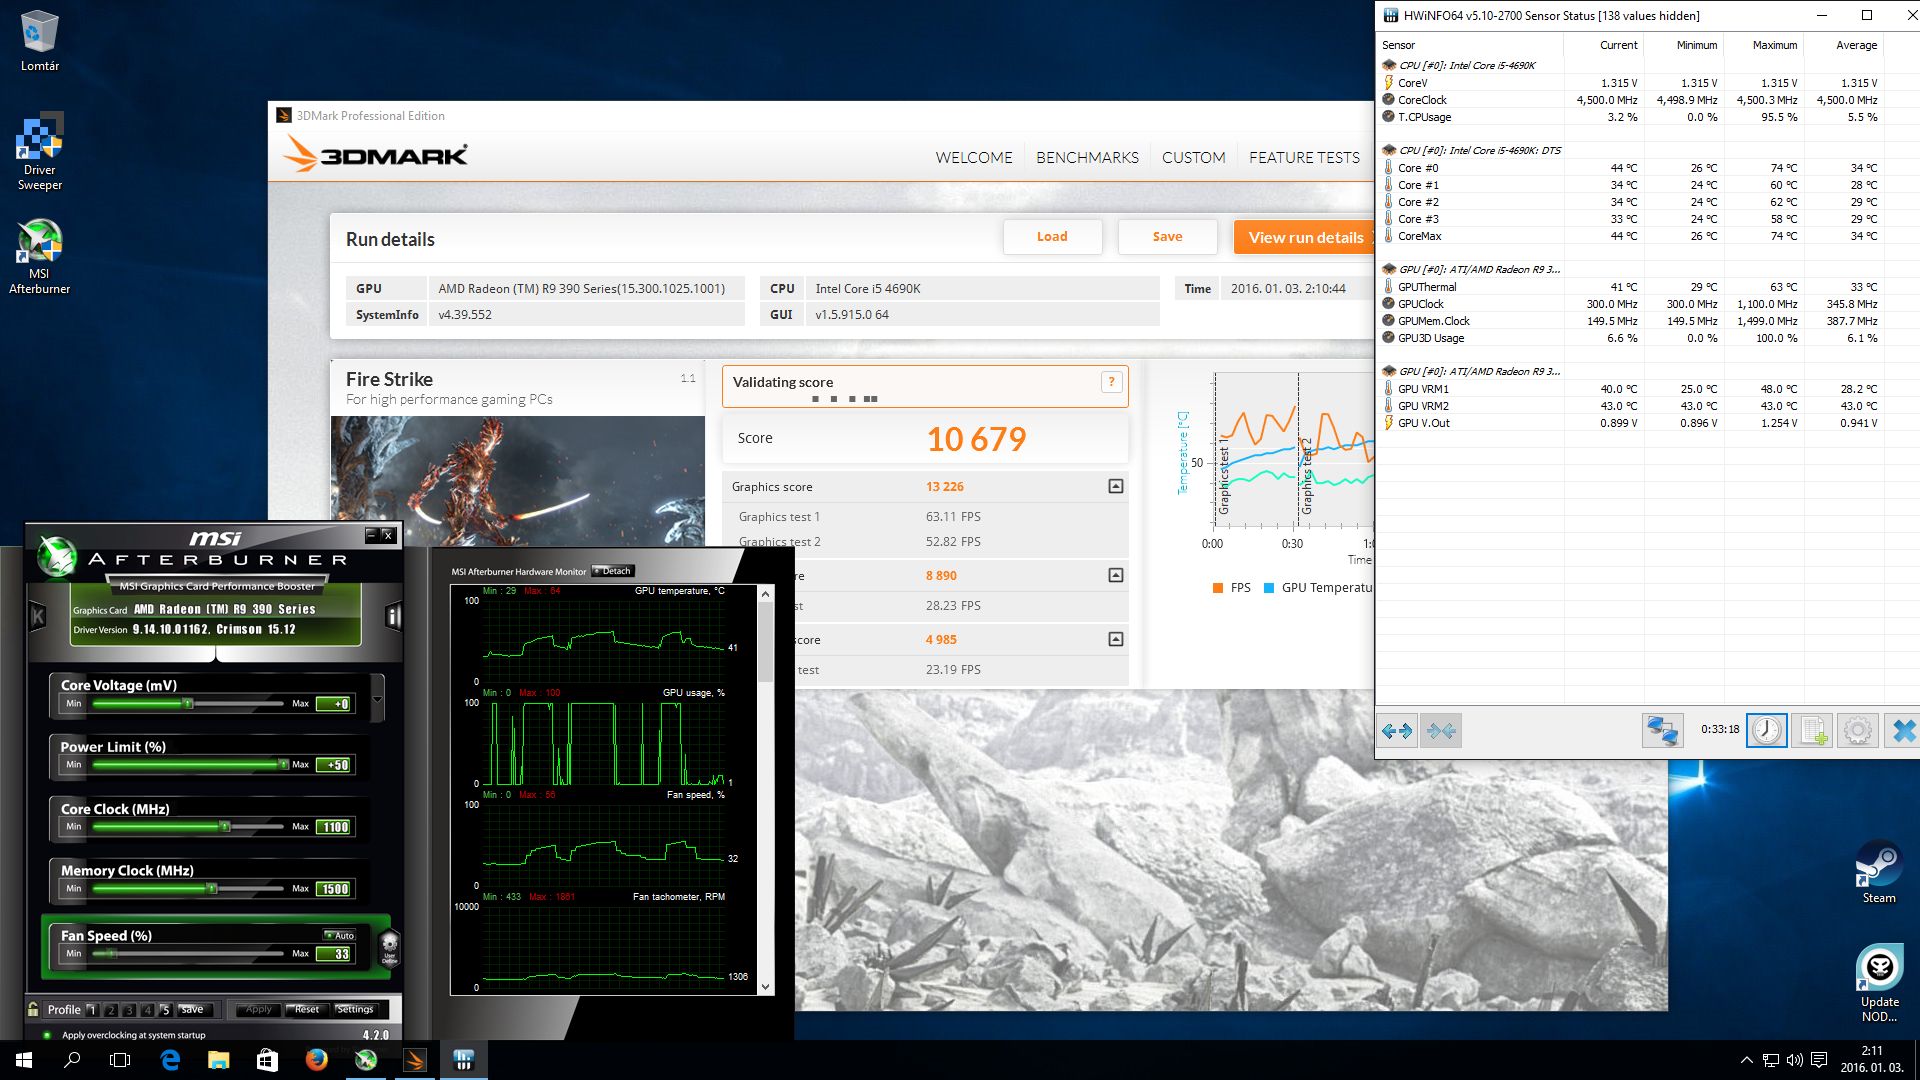Click hardware monitor scrollbar down arrow
The image size is (1920, 1080).
[x=766, y=987]
